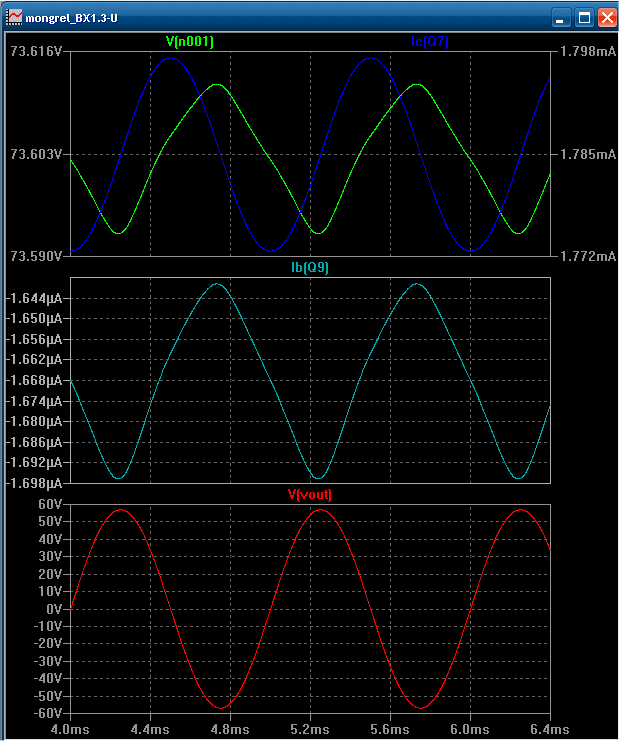
Task: Click the -20V axis label
Action: [x=48, y=644]
